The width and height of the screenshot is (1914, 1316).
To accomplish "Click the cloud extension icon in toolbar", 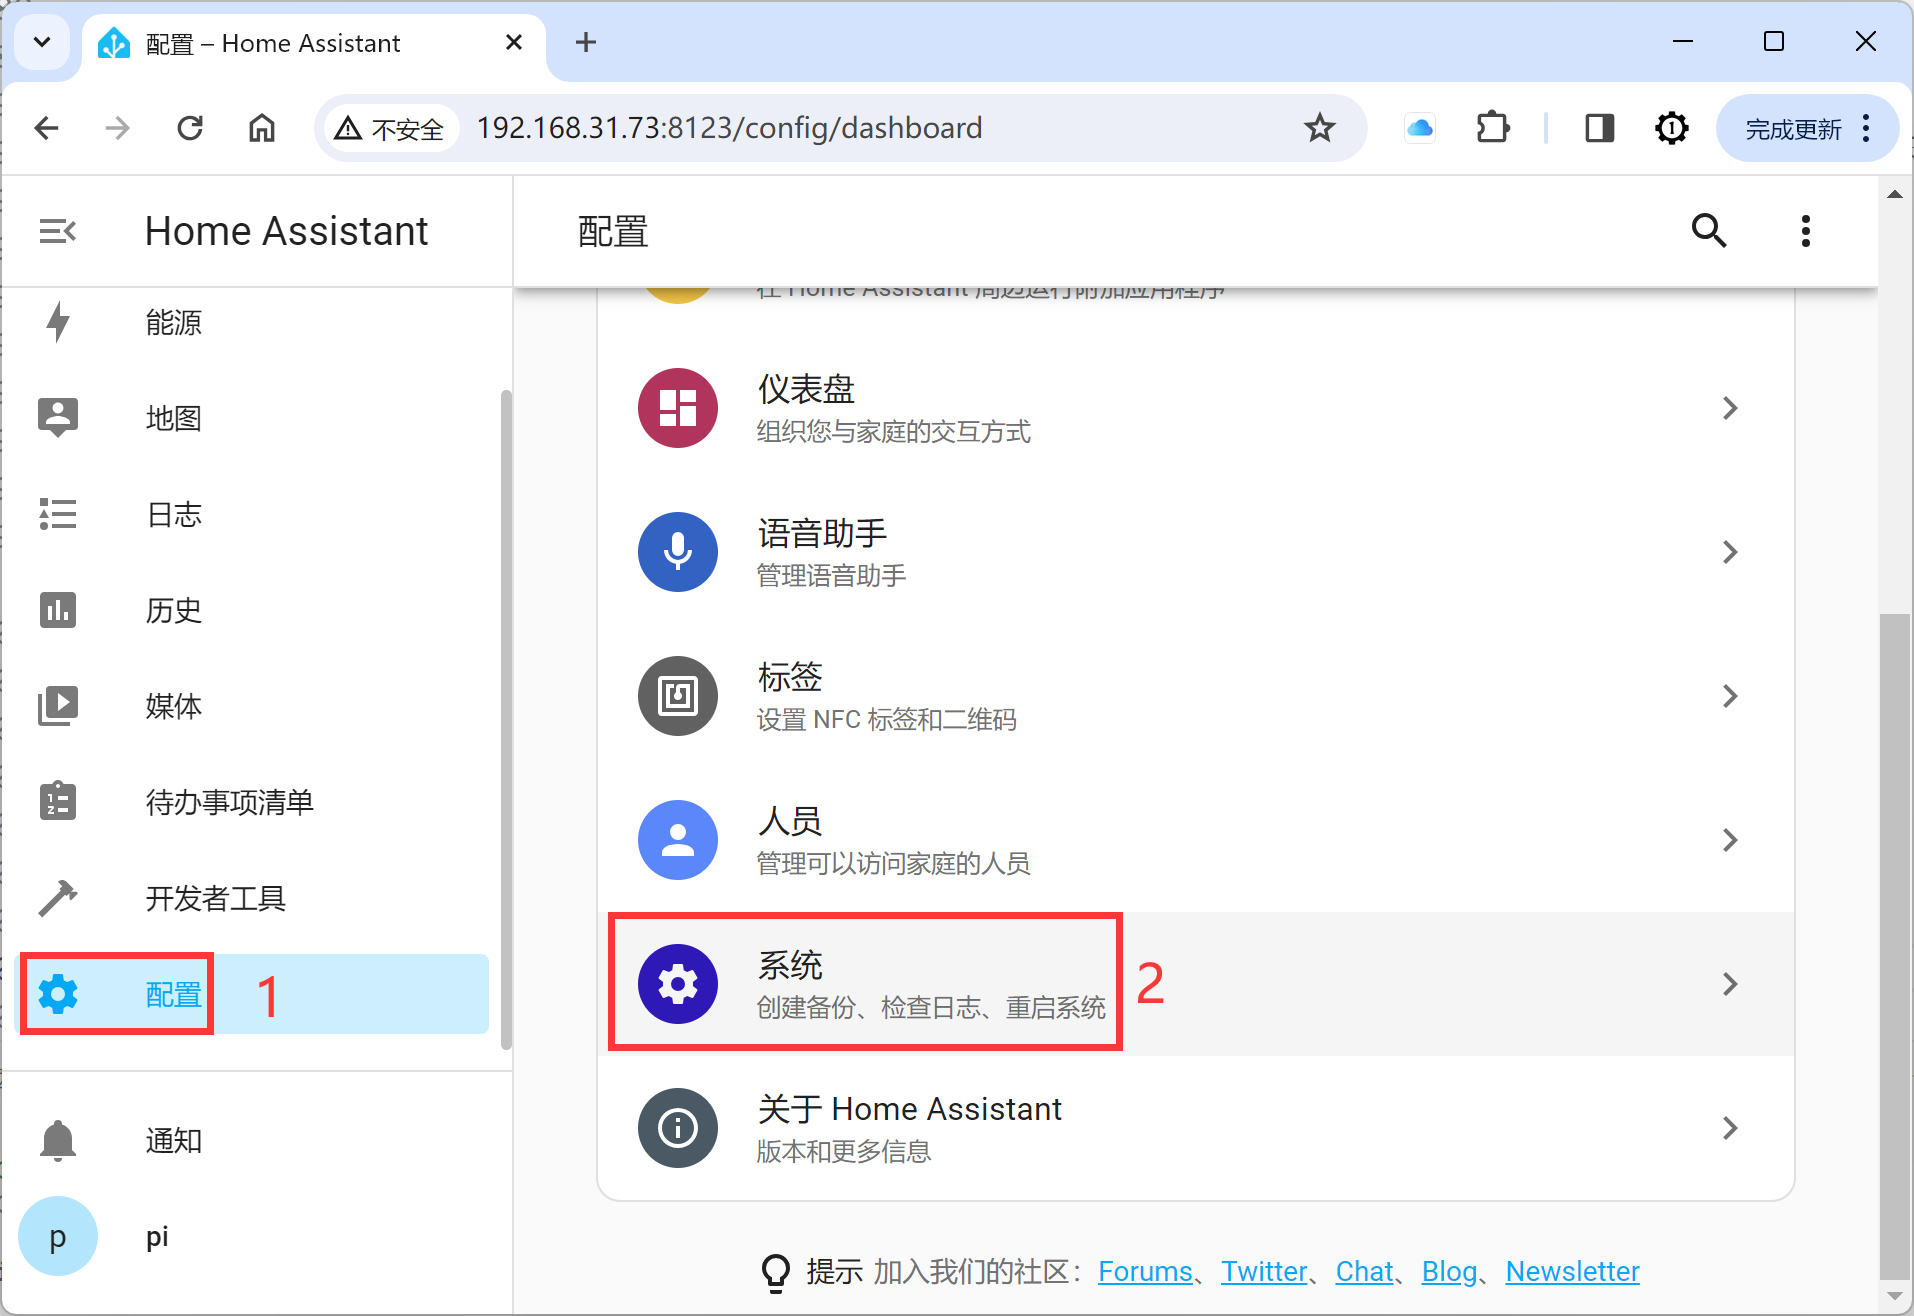I will 1420,128.
